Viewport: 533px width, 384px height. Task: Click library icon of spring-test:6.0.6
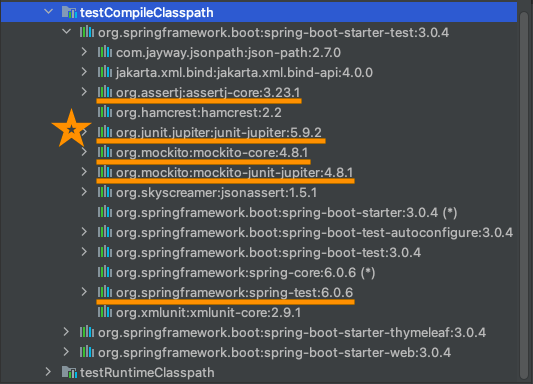105,292
